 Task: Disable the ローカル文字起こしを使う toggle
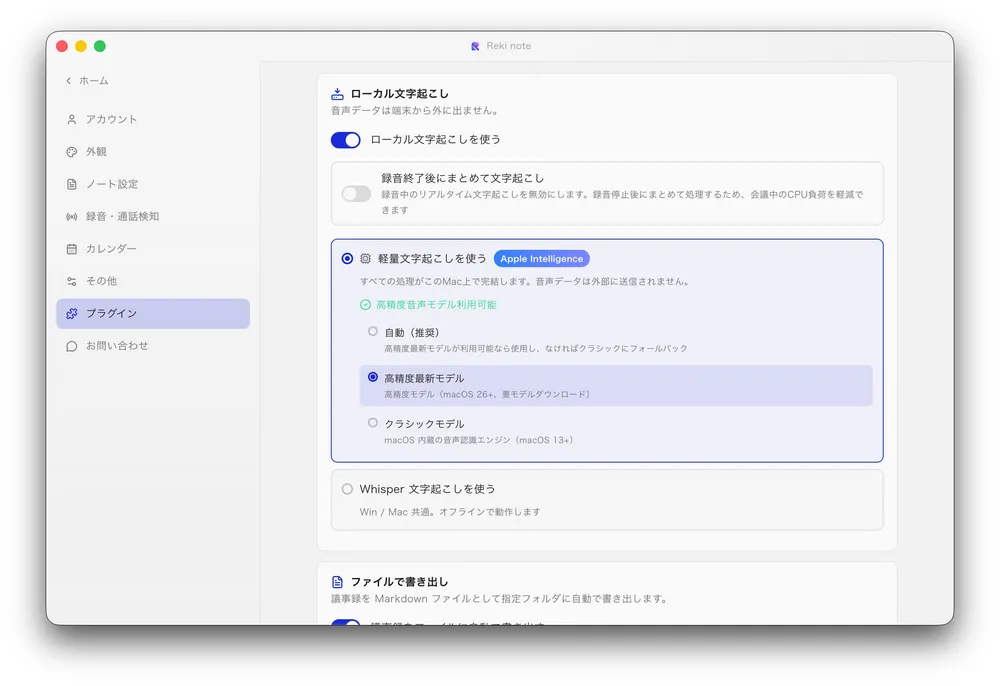point(346,140)
